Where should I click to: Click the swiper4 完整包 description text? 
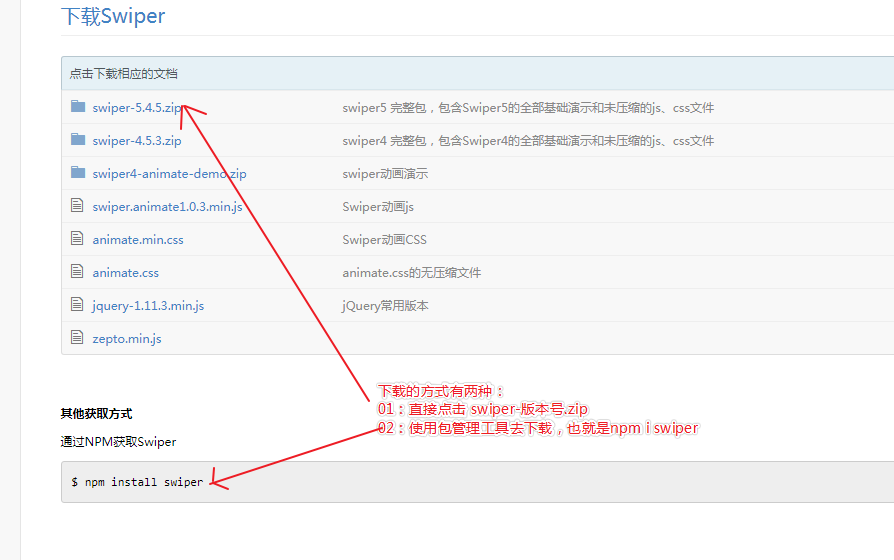528,141
